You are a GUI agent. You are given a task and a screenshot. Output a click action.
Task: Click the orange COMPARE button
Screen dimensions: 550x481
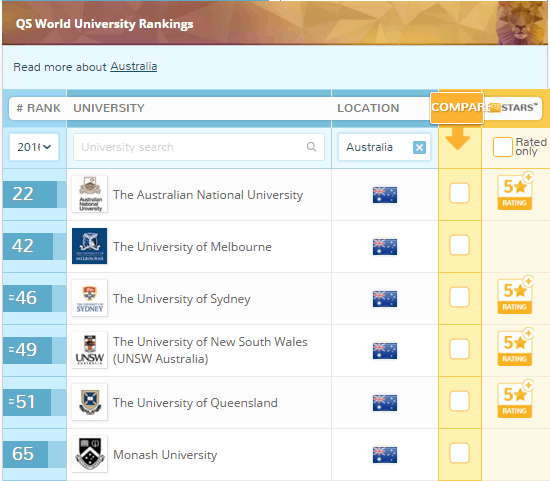[457, 107]
